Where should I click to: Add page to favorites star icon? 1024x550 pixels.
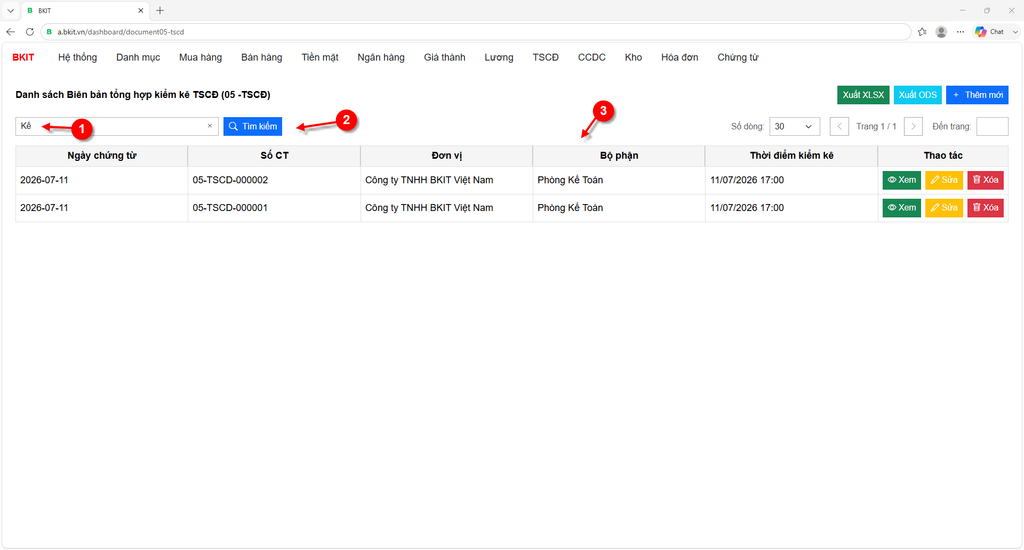(922, 31)
